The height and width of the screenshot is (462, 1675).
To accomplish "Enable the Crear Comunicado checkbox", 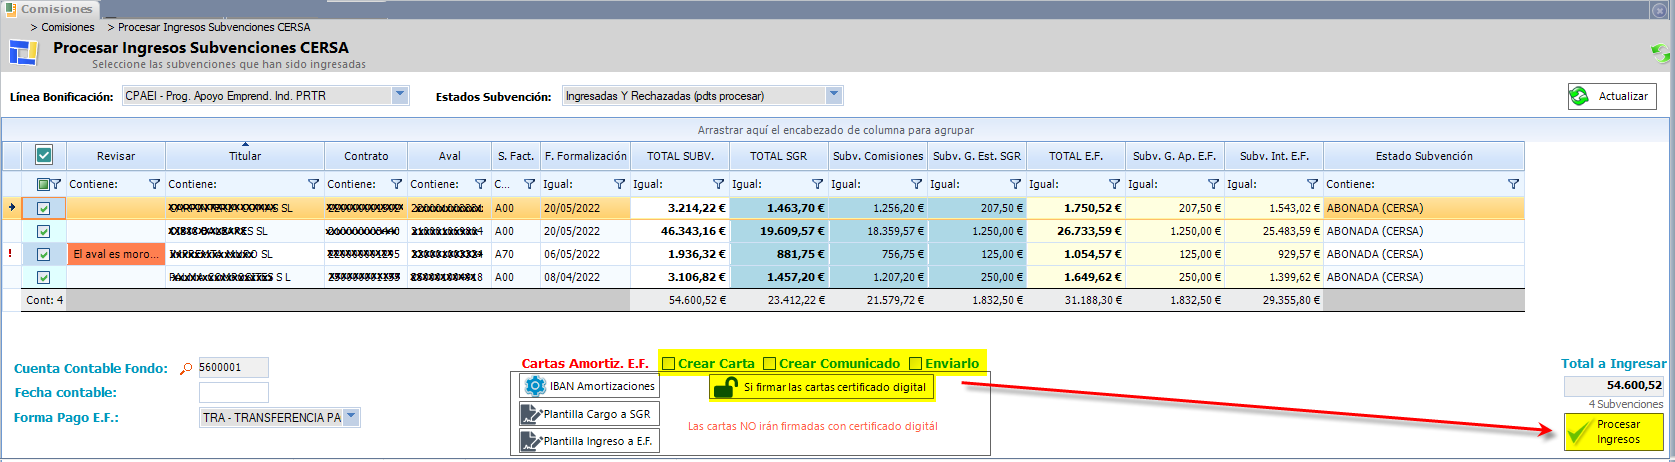I will pos(769,363).
